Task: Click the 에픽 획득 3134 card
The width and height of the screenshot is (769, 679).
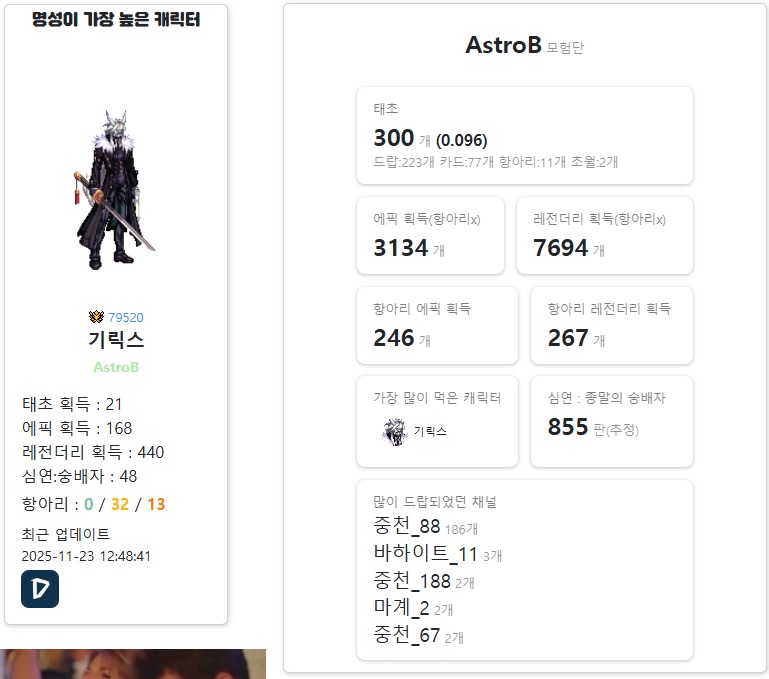Action: tap(430, 235)
